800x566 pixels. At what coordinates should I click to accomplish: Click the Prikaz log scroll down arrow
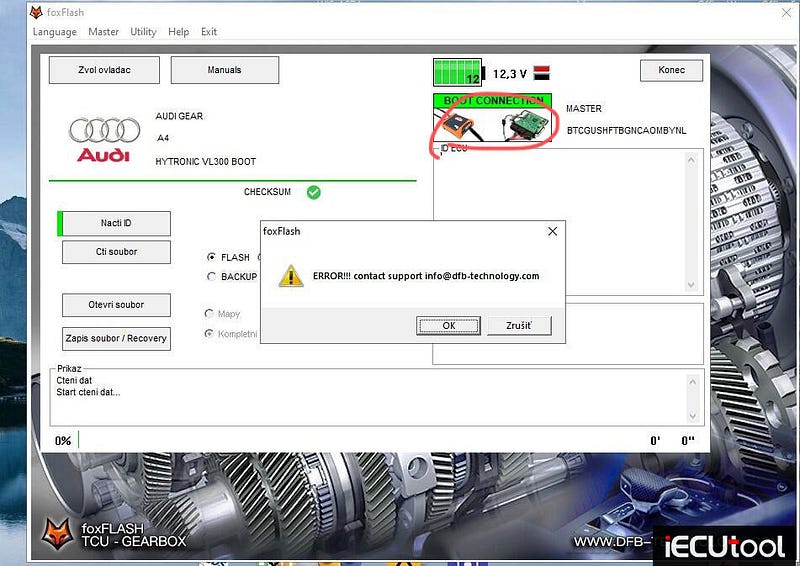[x=692, y=416]
